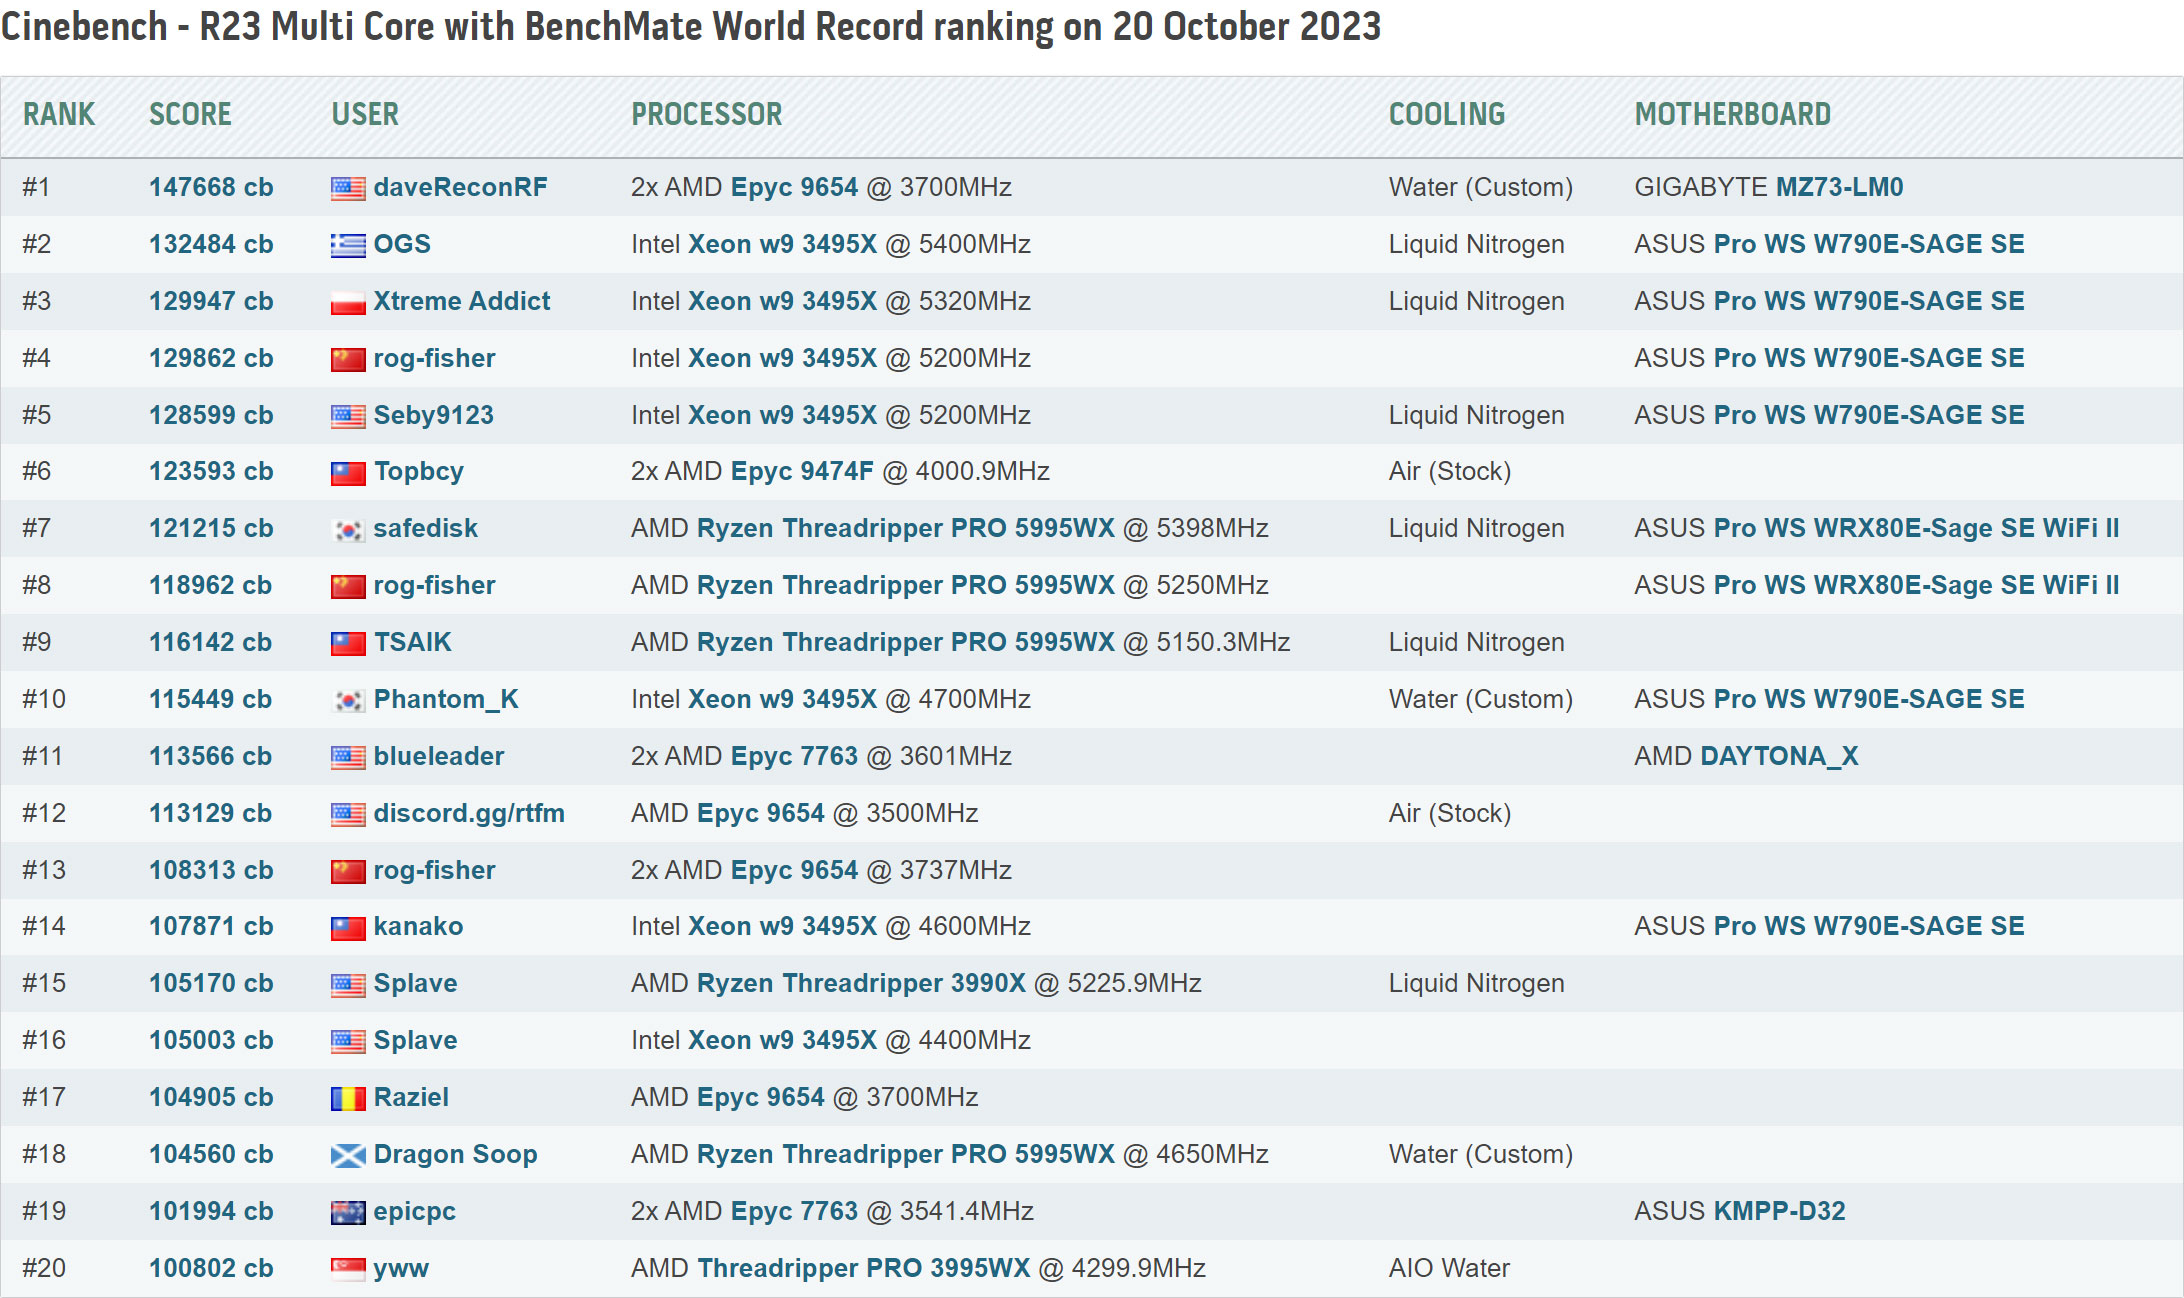Open the 105003 cb score entry
This screenshot has width=2184, height=1298.
tap(211, 1040)
